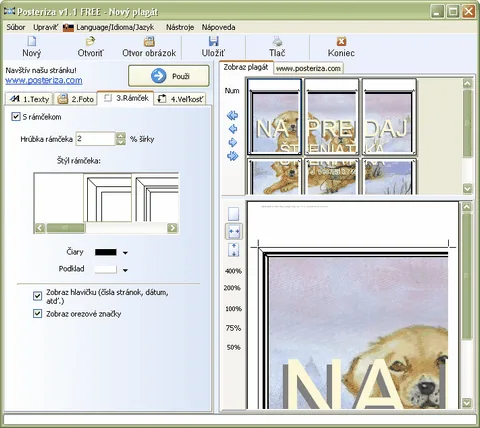Click frame style scrollbar left arrow
The width and height of the screenshot is (480, 428).
tap(40, 228)
